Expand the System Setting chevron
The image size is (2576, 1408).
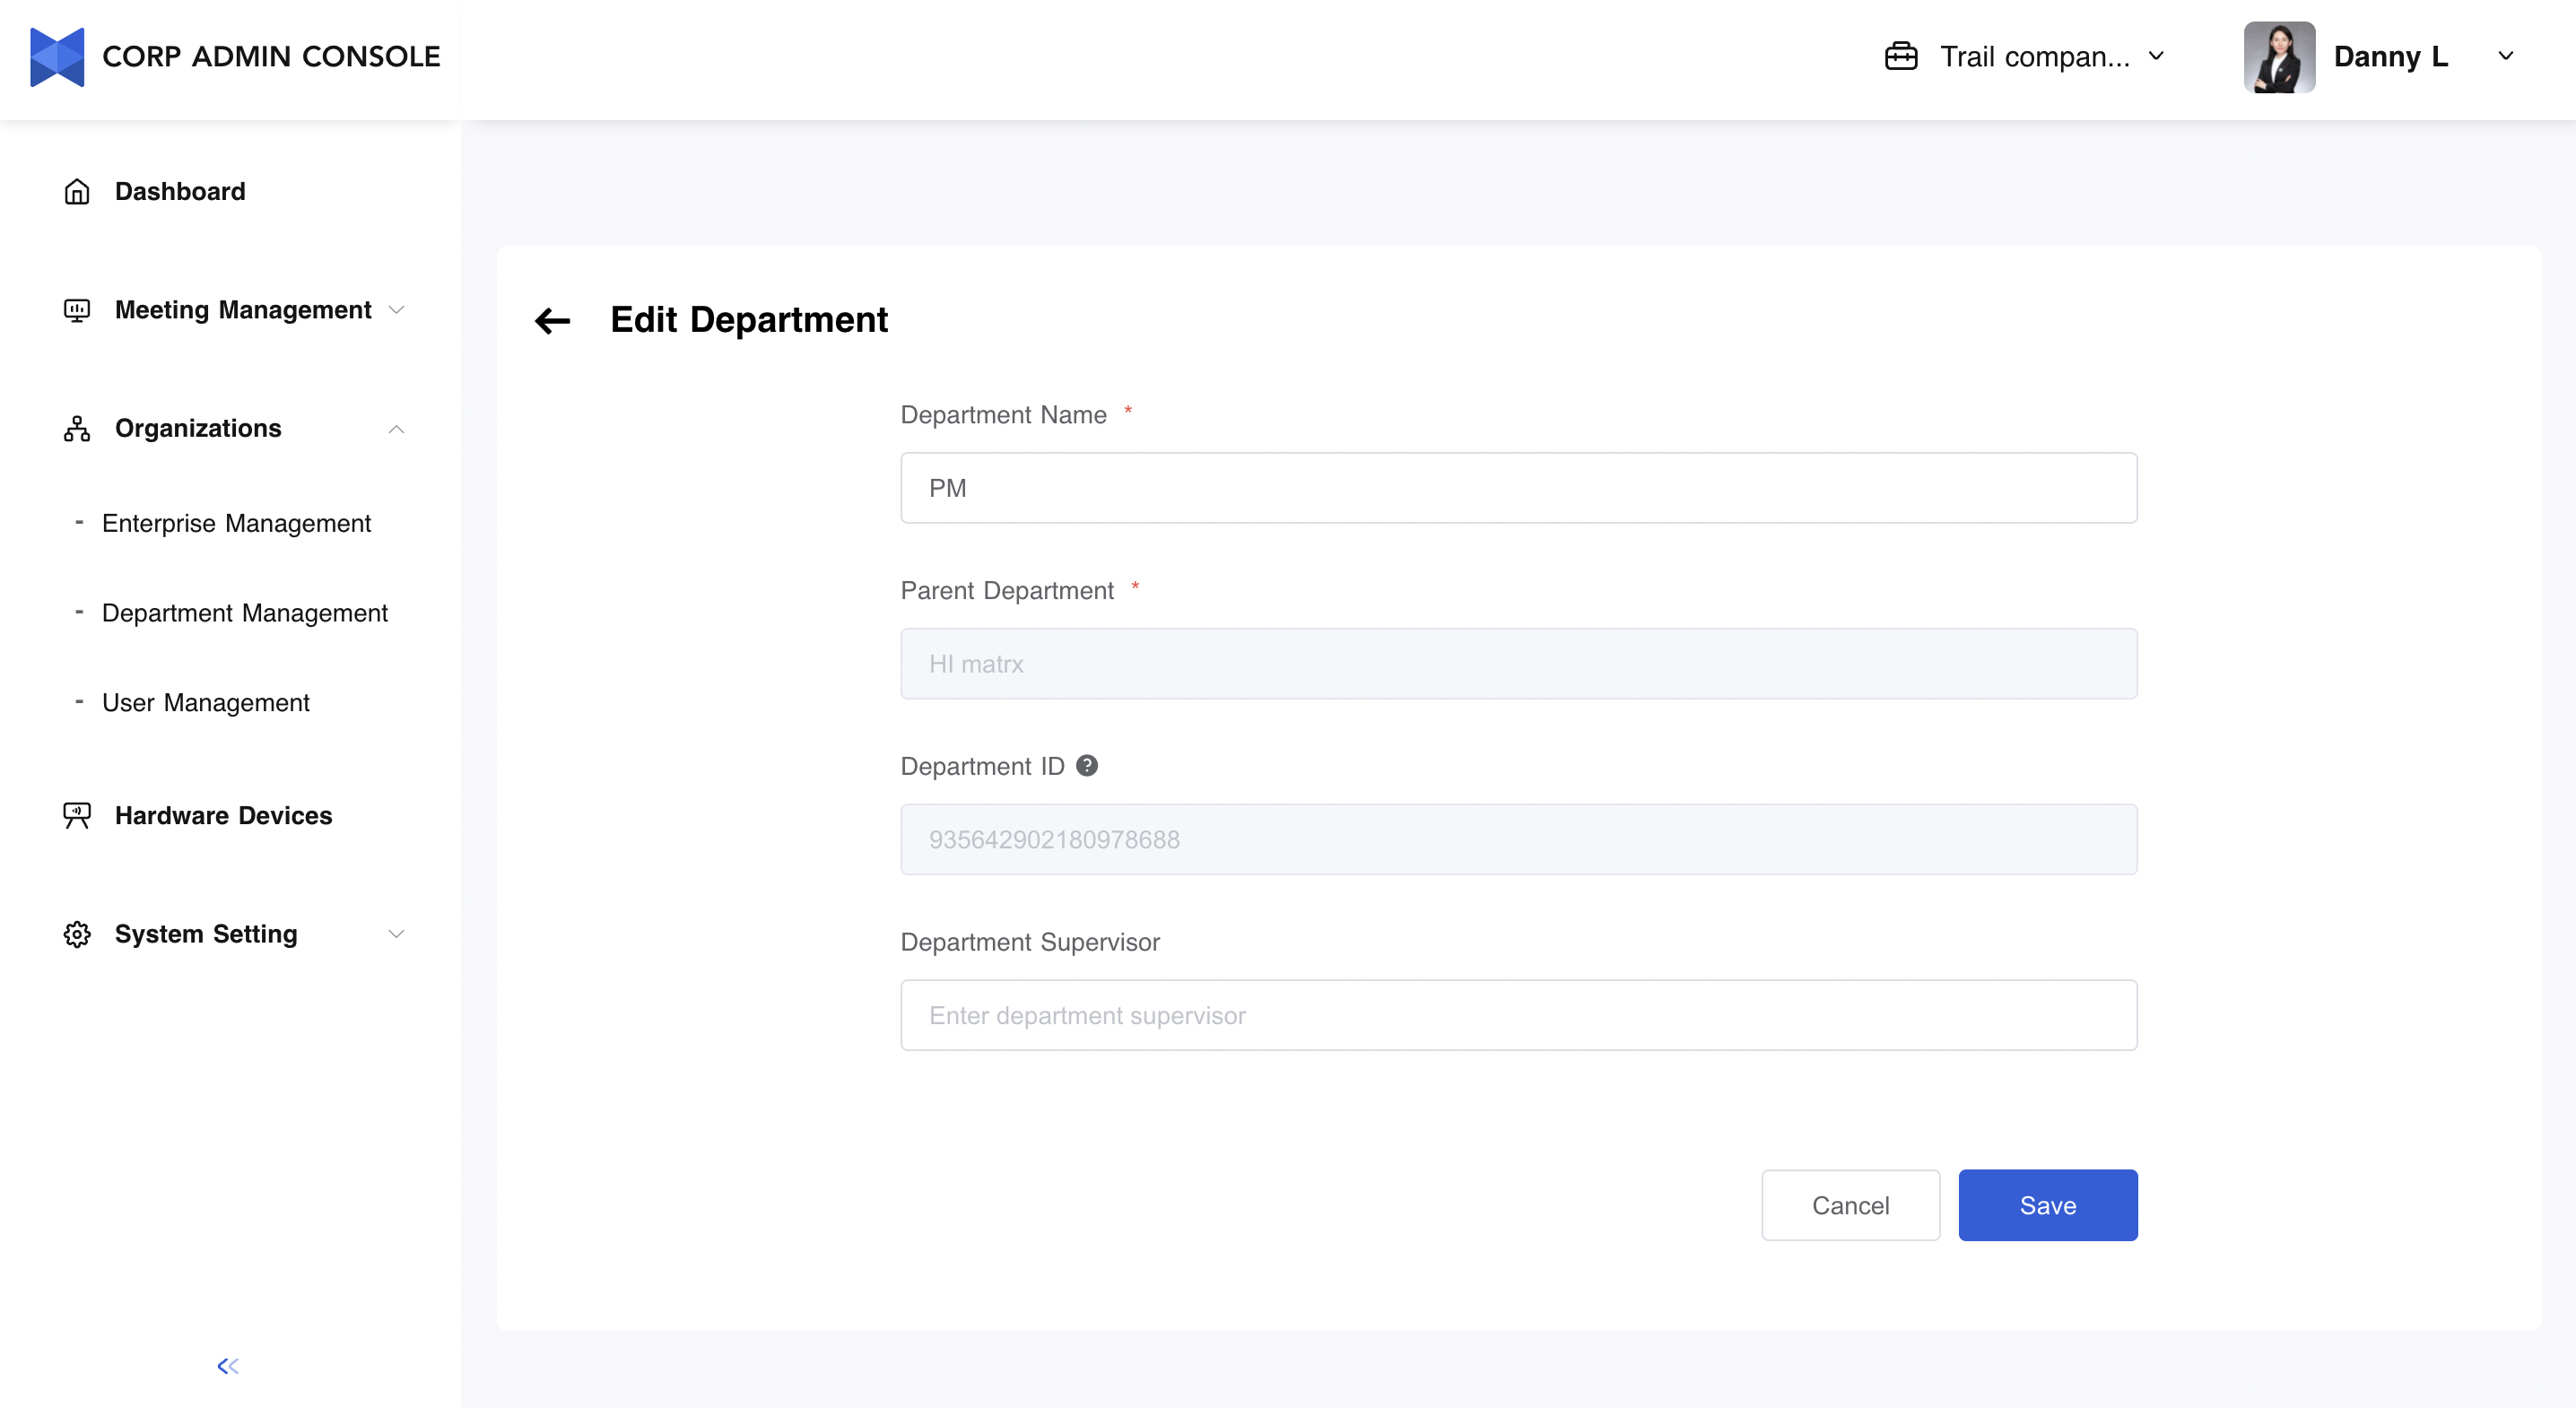point(396,934)
